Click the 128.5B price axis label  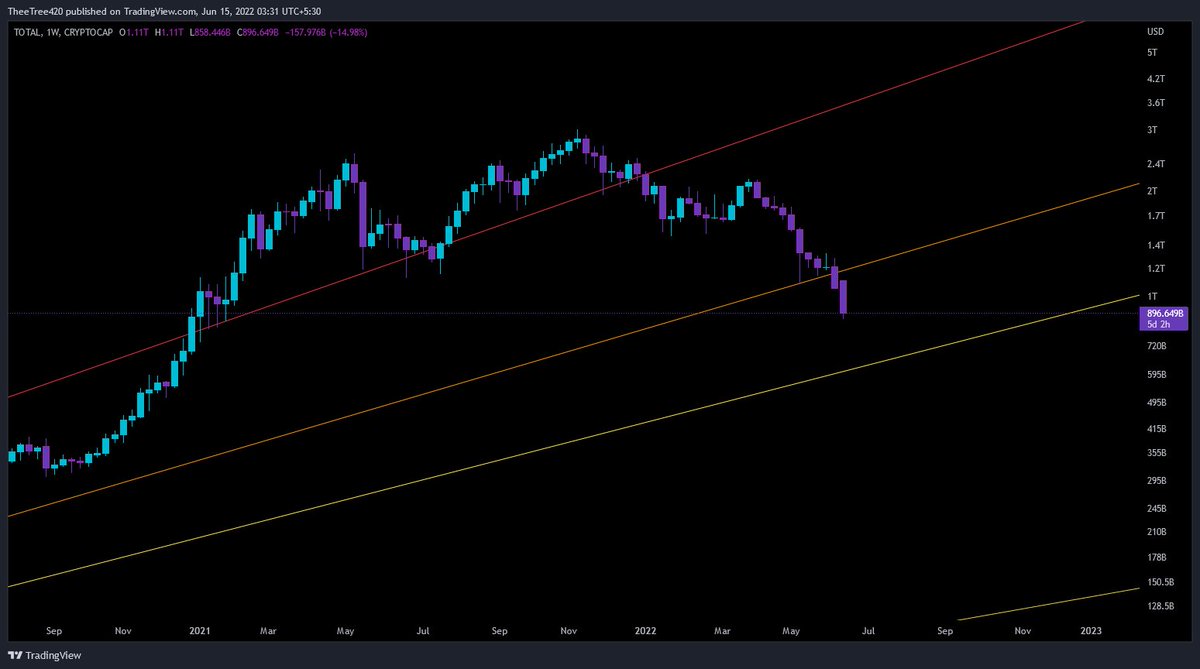click(1159, 606)
